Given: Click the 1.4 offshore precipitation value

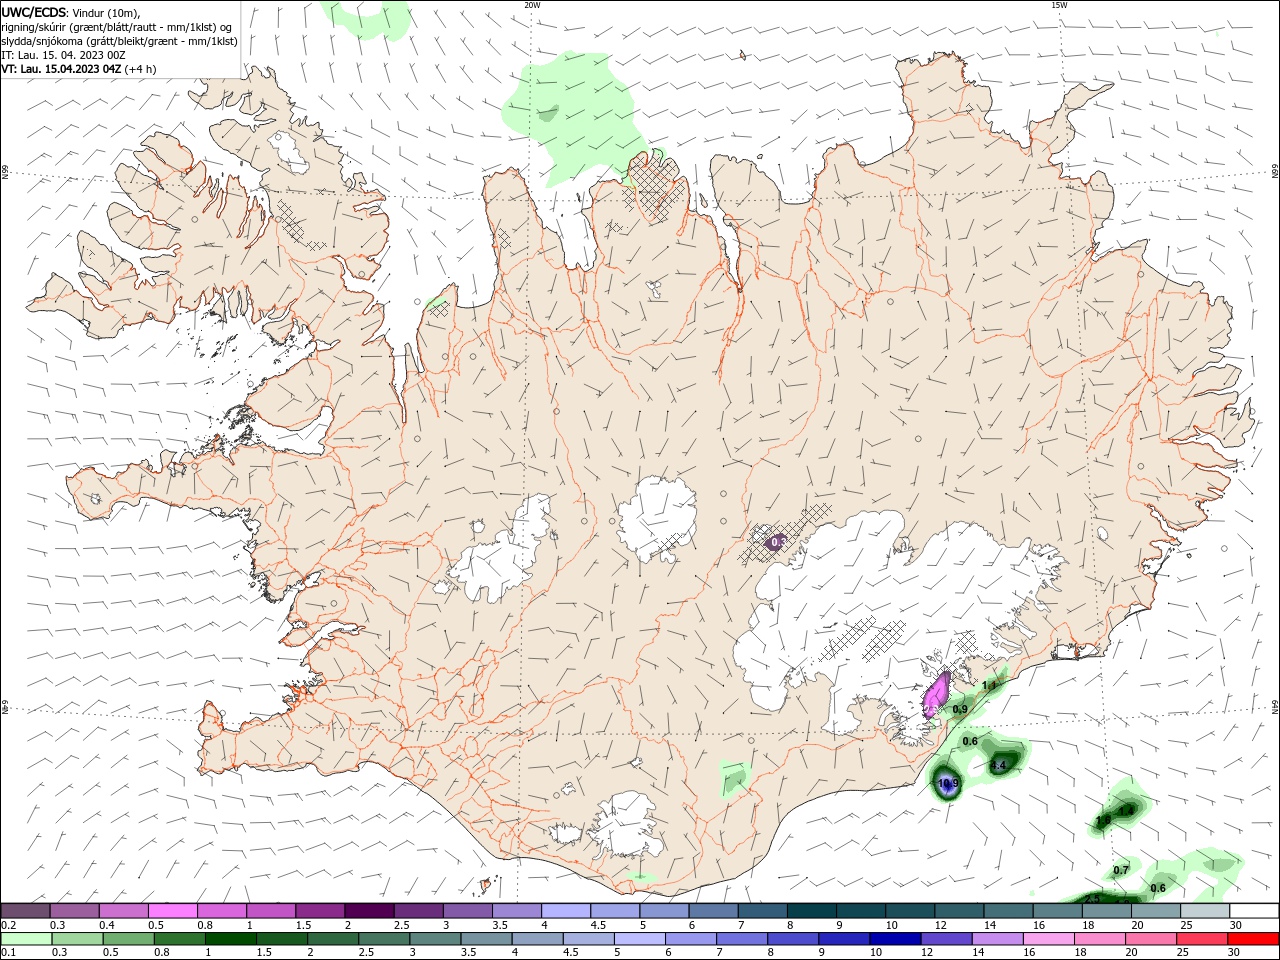Looking at the screenshot, I should pyautogui.click(x=1127, y=811).
